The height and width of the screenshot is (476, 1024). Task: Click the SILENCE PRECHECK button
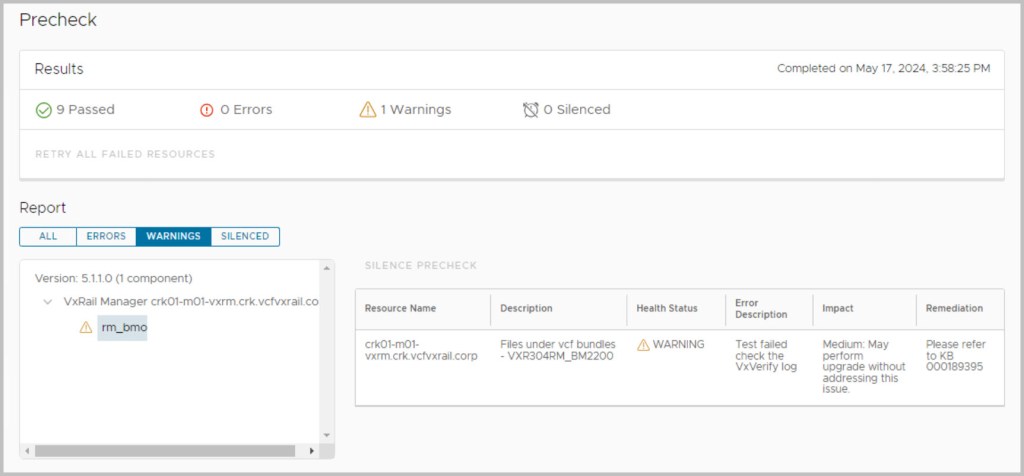(x=421, y=266)
